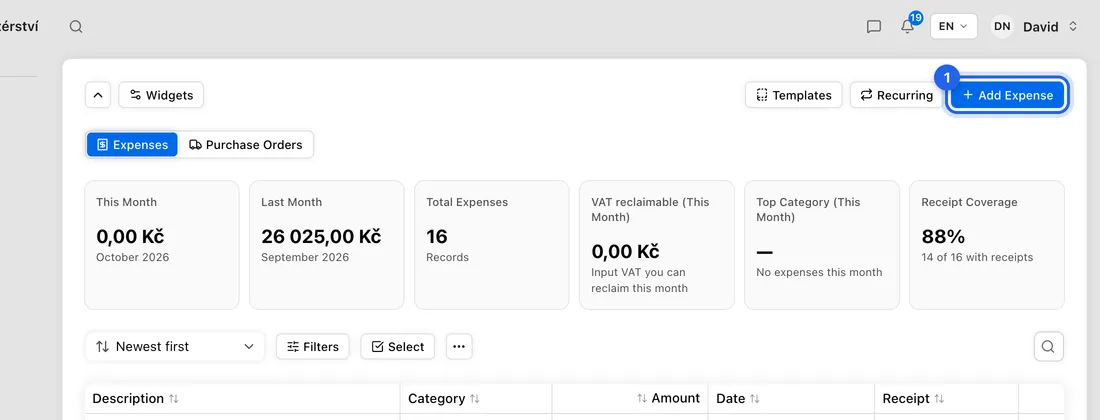This screenshot has height=420, width=1100.
Task: Click Add Expense button
Action: point(1007,95)
